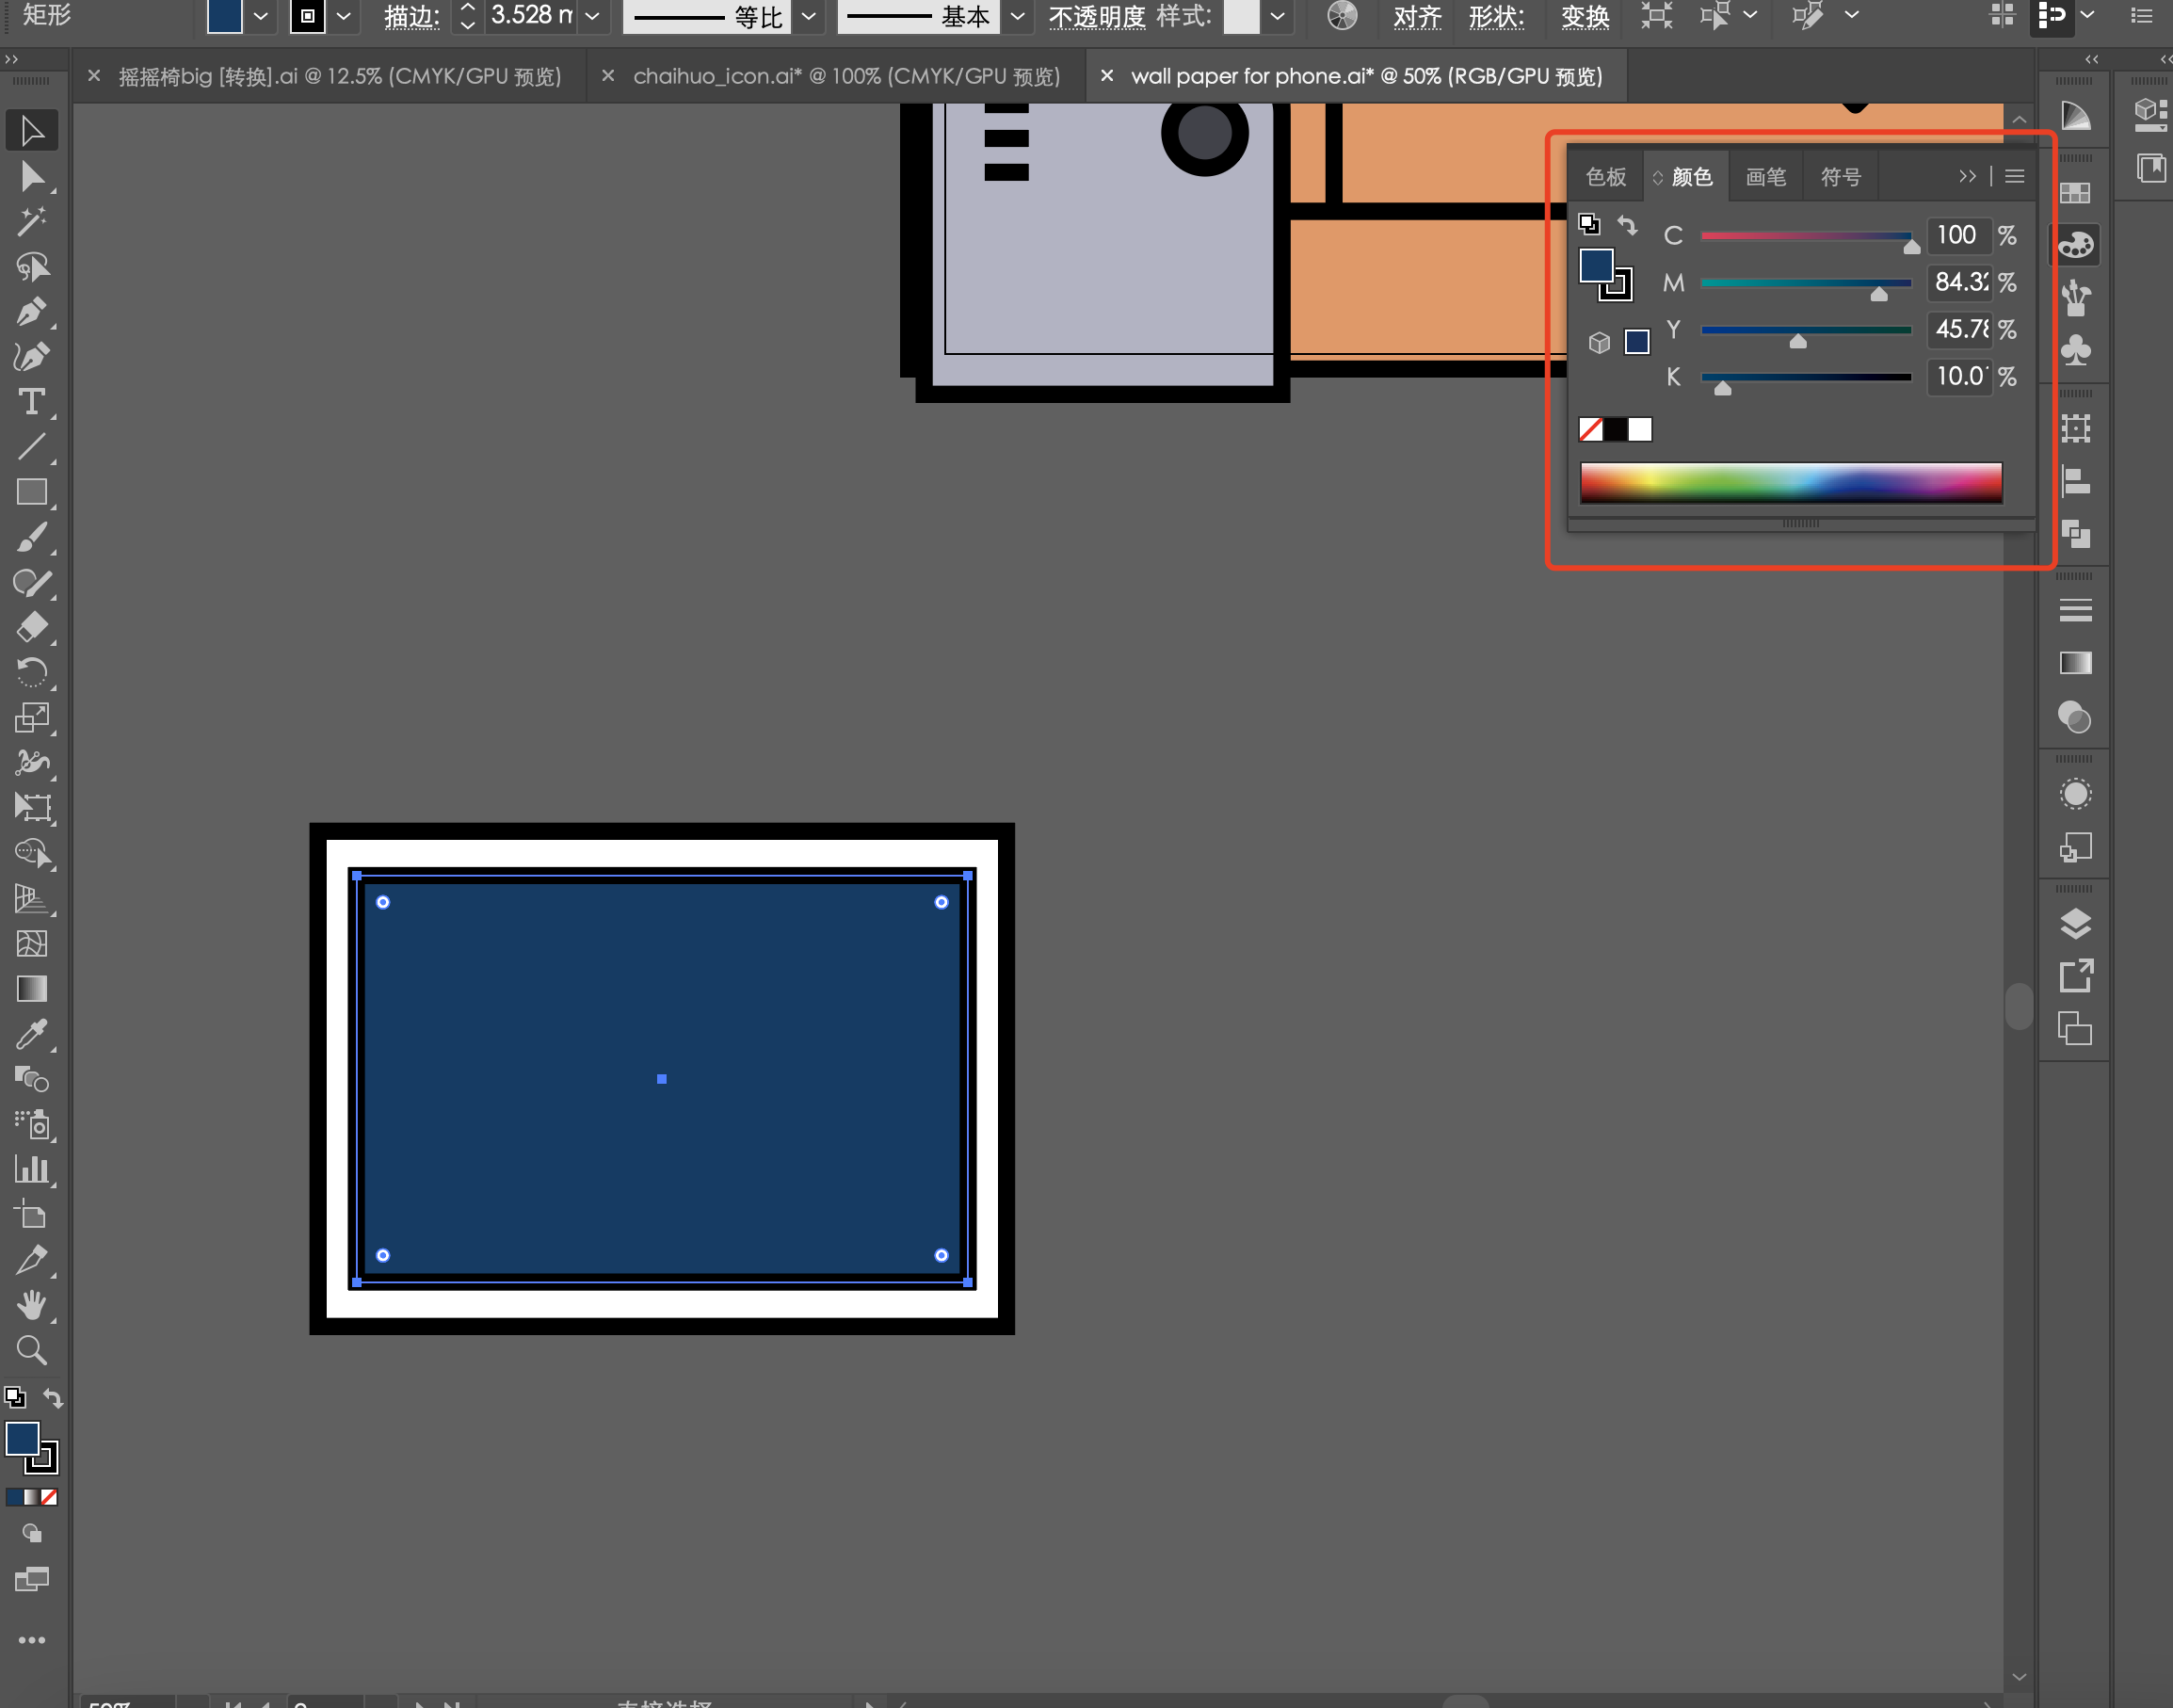Viewport: 2173px width, 1708px height.
Task: Select the Pen tool
Action: point(31,312)
